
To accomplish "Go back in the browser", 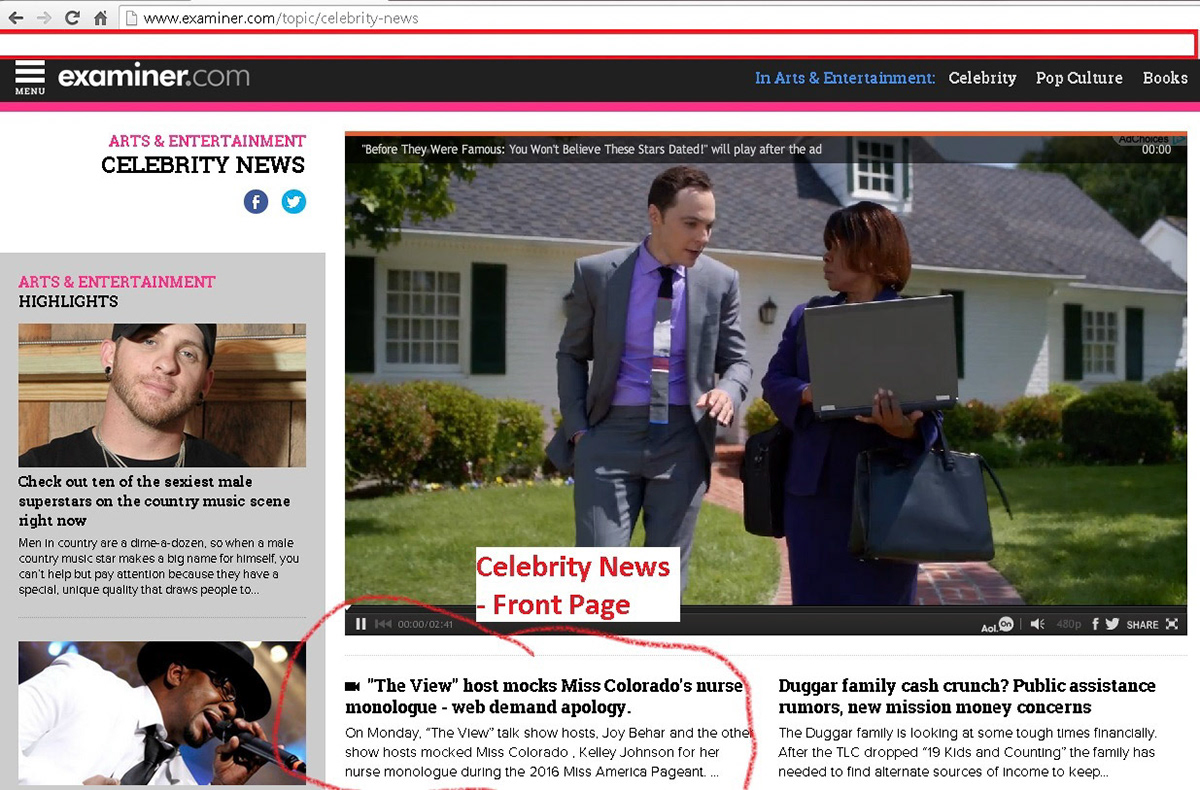I will pyautogui.click(x=16, y=17).
